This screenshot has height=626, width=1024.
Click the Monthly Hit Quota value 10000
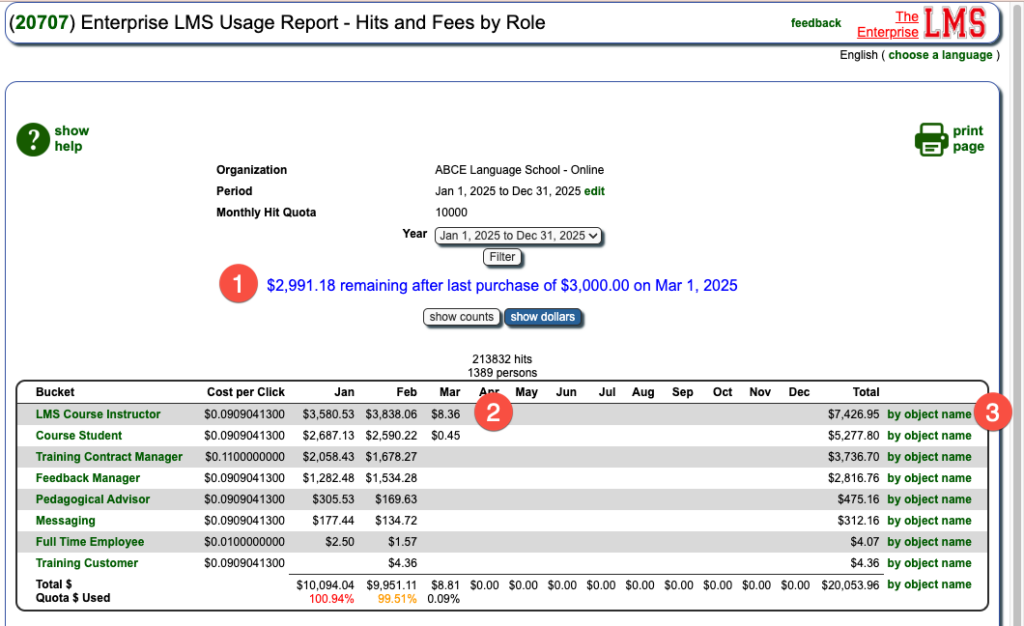[451, 212]
